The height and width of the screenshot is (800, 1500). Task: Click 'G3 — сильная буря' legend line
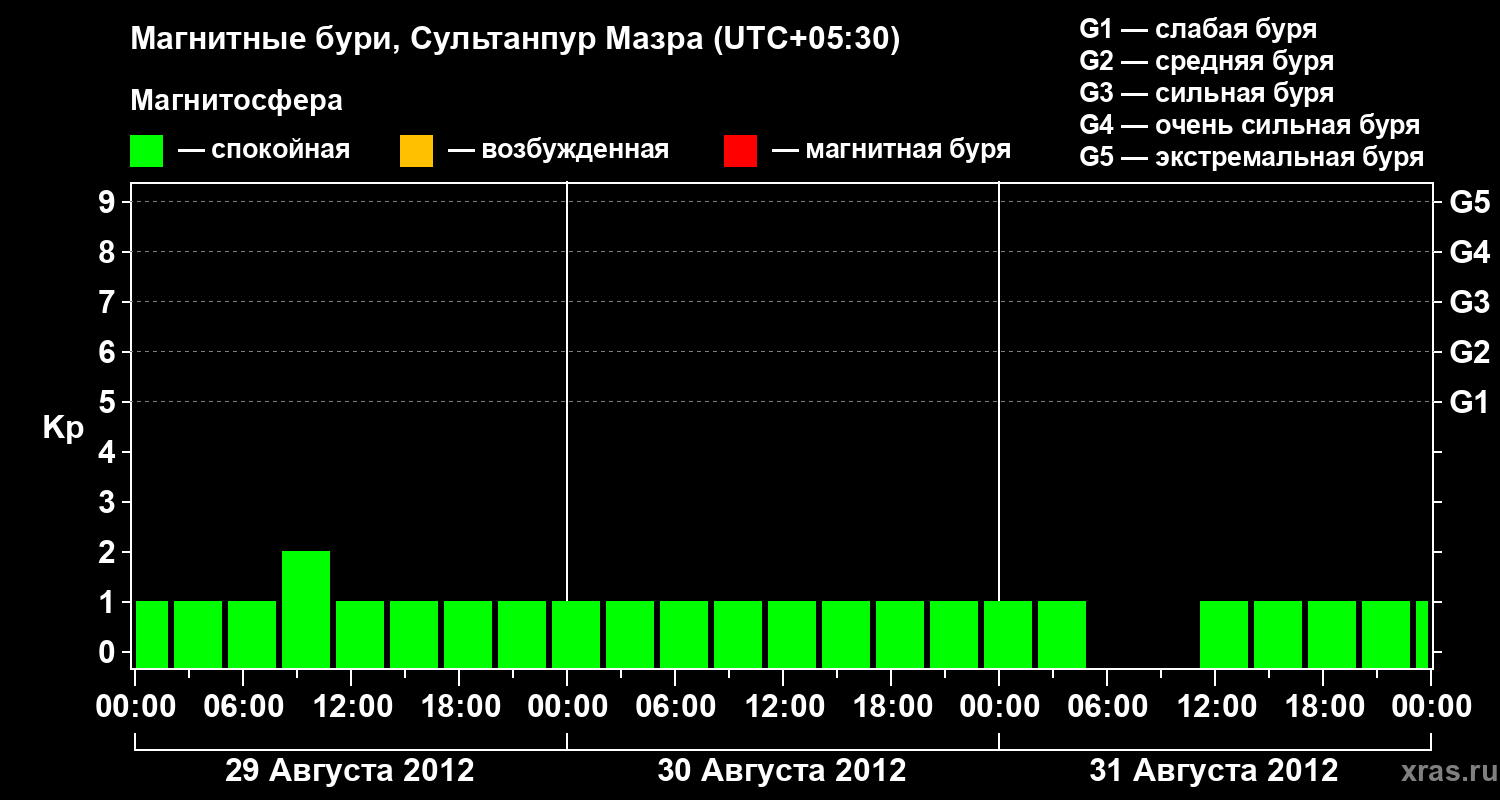1206,93
